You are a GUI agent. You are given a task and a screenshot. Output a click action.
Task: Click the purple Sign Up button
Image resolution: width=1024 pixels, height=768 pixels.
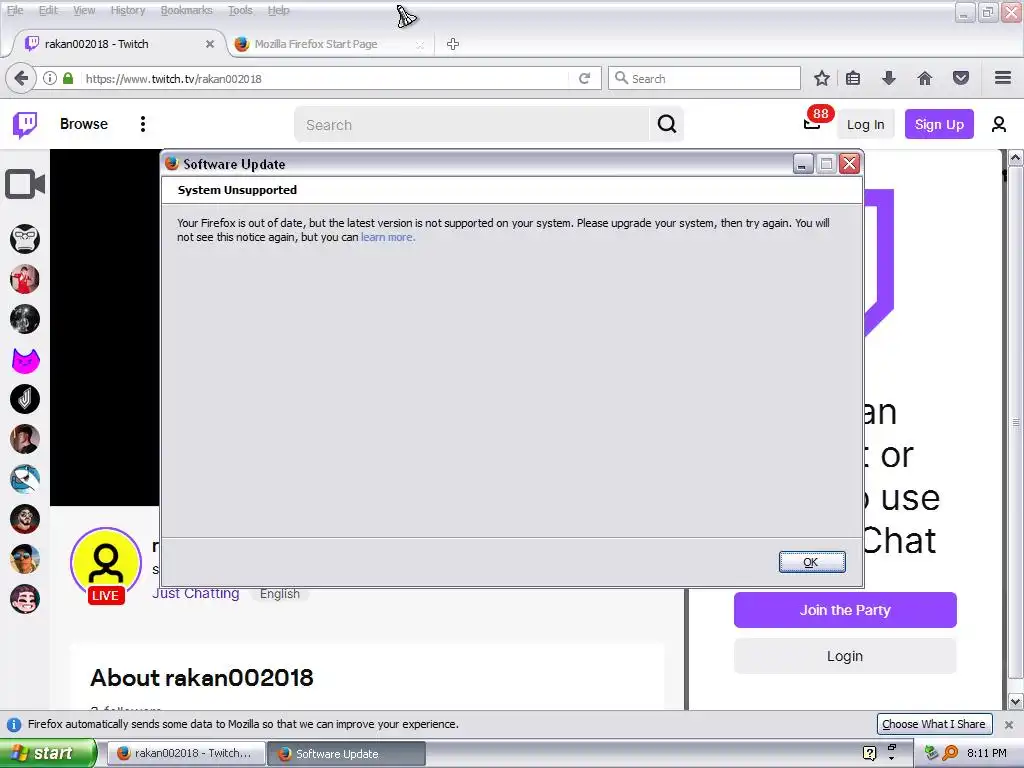tap(939, 124)
